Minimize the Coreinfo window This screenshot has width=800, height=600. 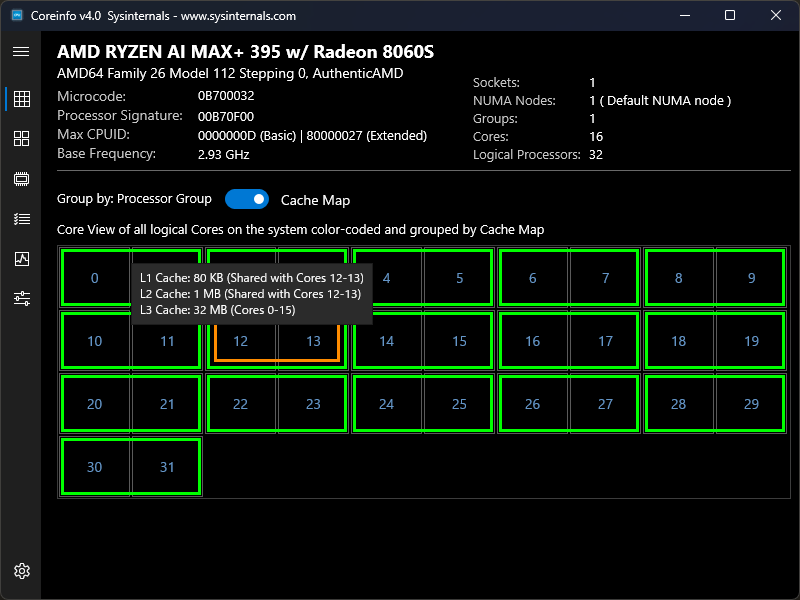coord(685,15)
